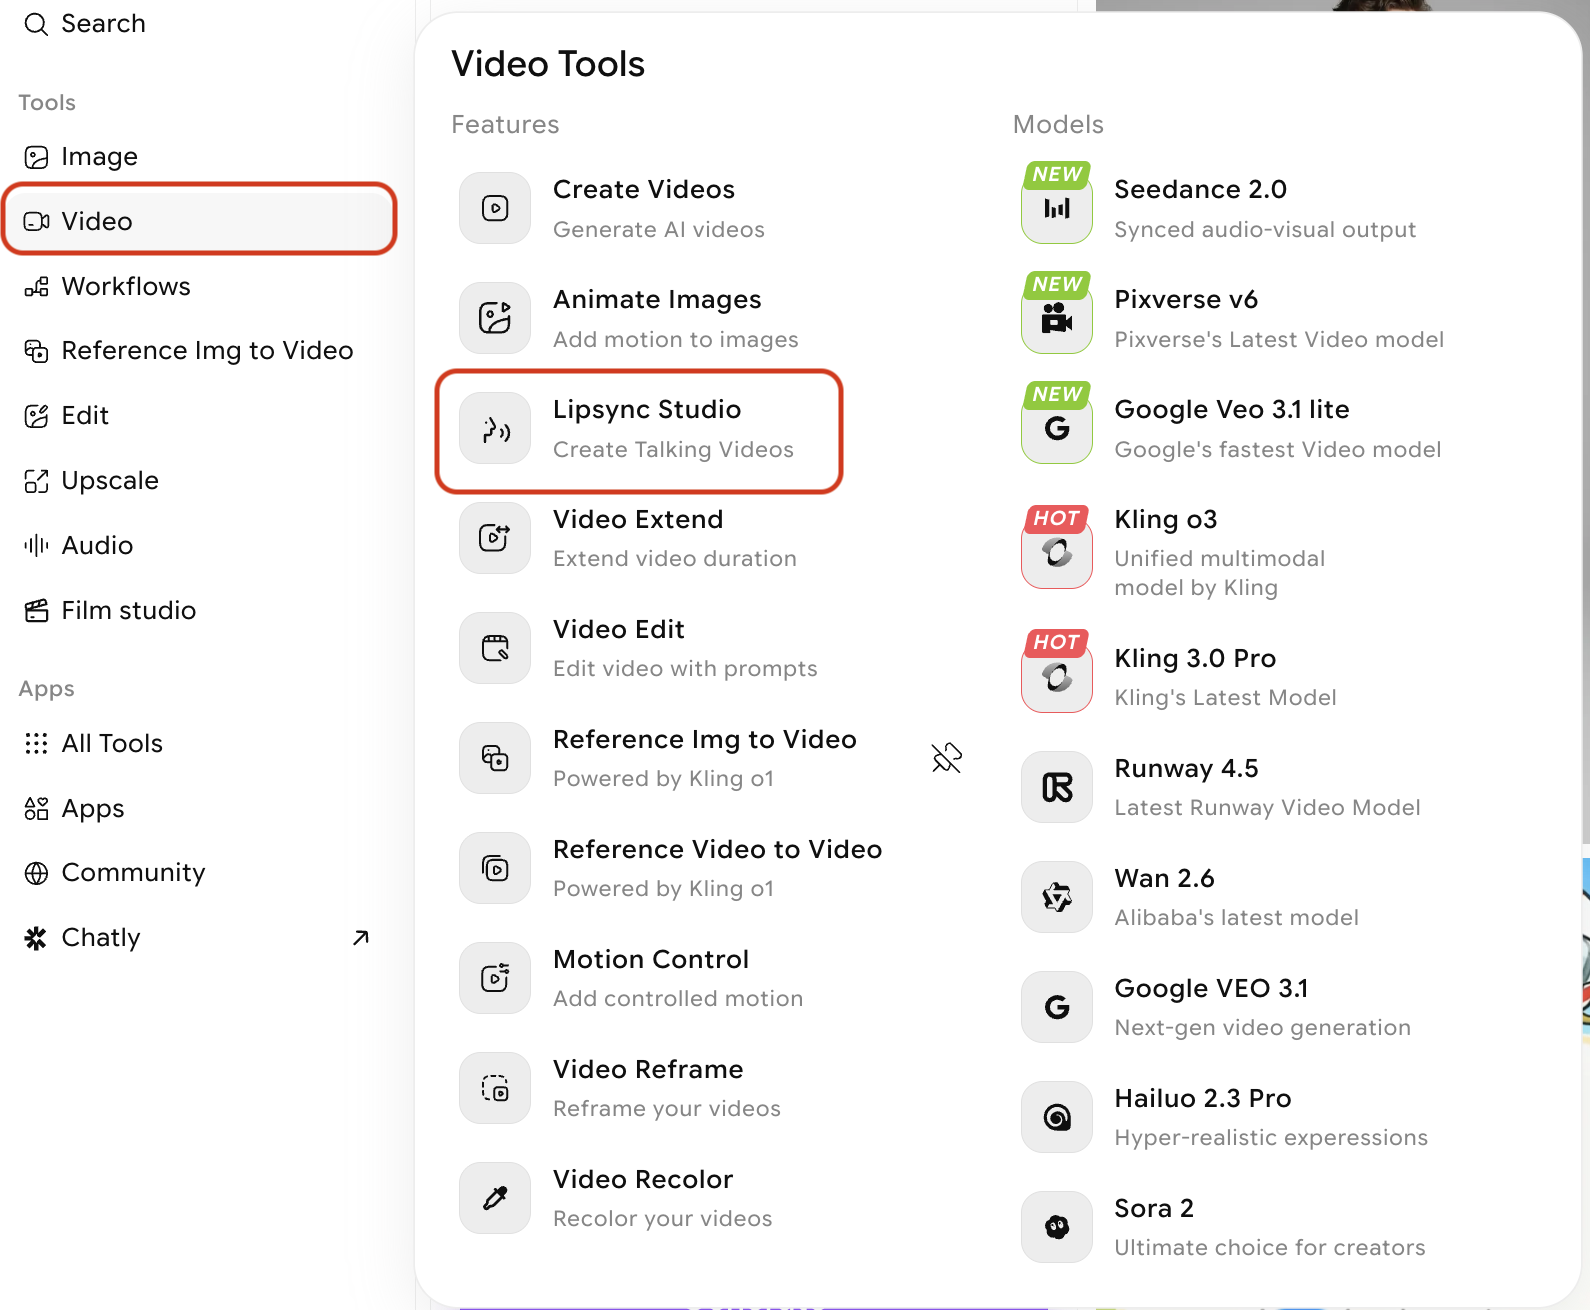Click the Seedance 2.0 model icon
The width and height of the screenshot is (1590, 1310).
tap(1057, 208)
